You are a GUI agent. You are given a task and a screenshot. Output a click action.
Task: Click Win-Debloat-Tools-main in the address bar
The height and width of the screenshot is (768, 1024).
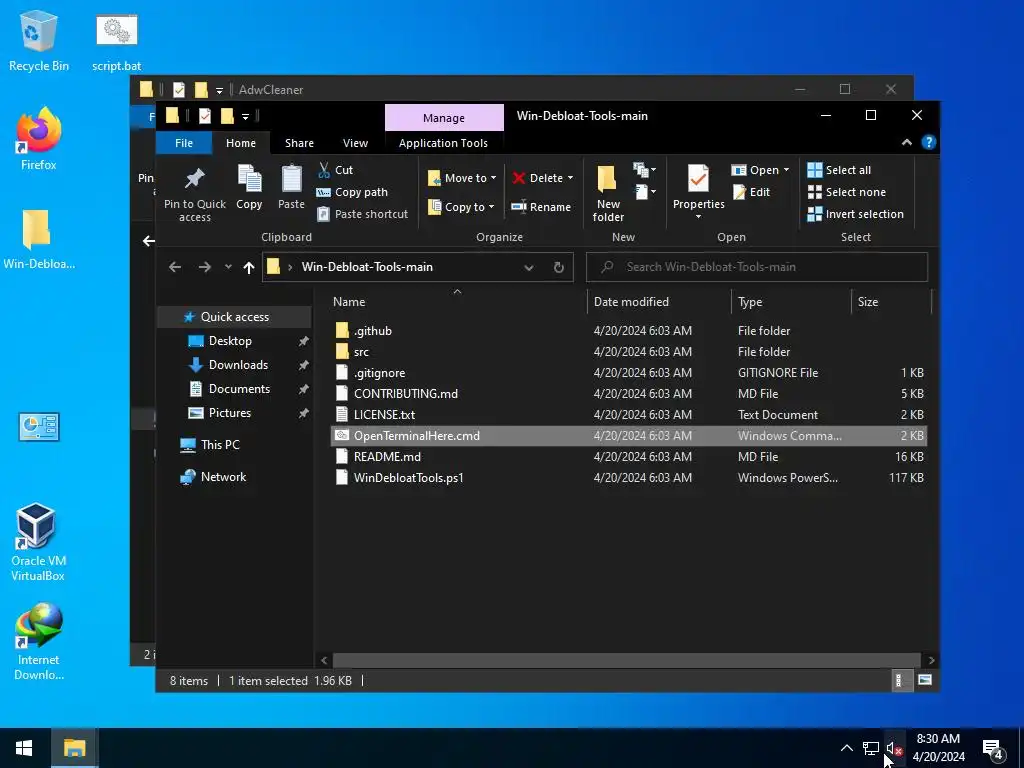tap(367, 267)
